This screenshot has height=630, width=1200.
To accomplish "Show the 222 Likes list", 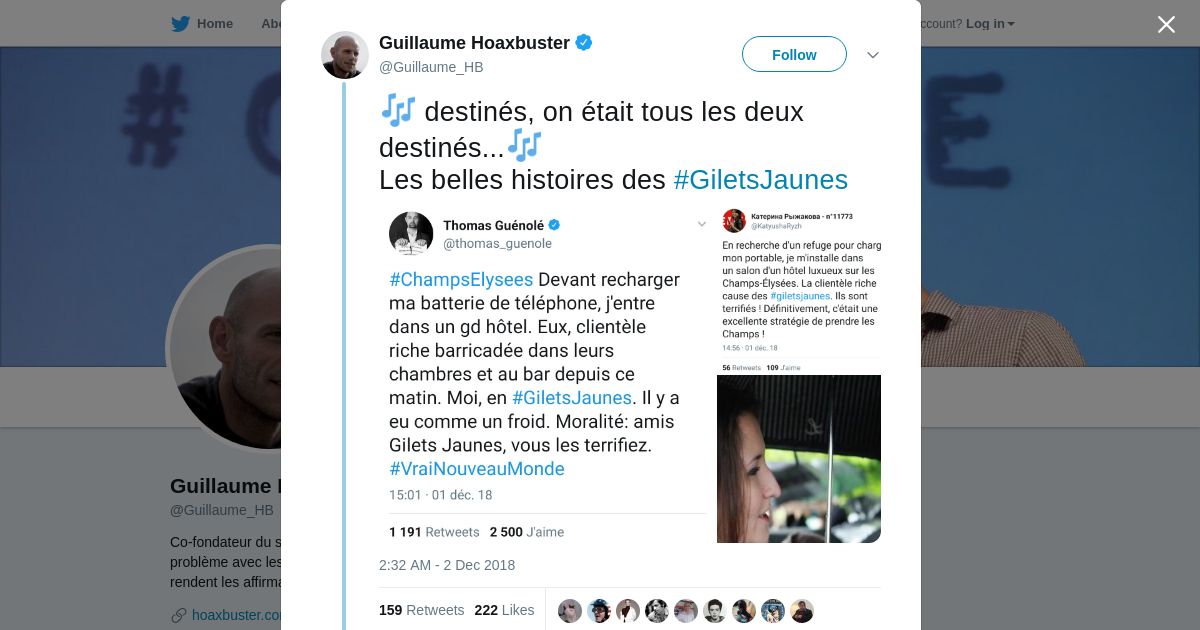I will (x=504, y=610).
